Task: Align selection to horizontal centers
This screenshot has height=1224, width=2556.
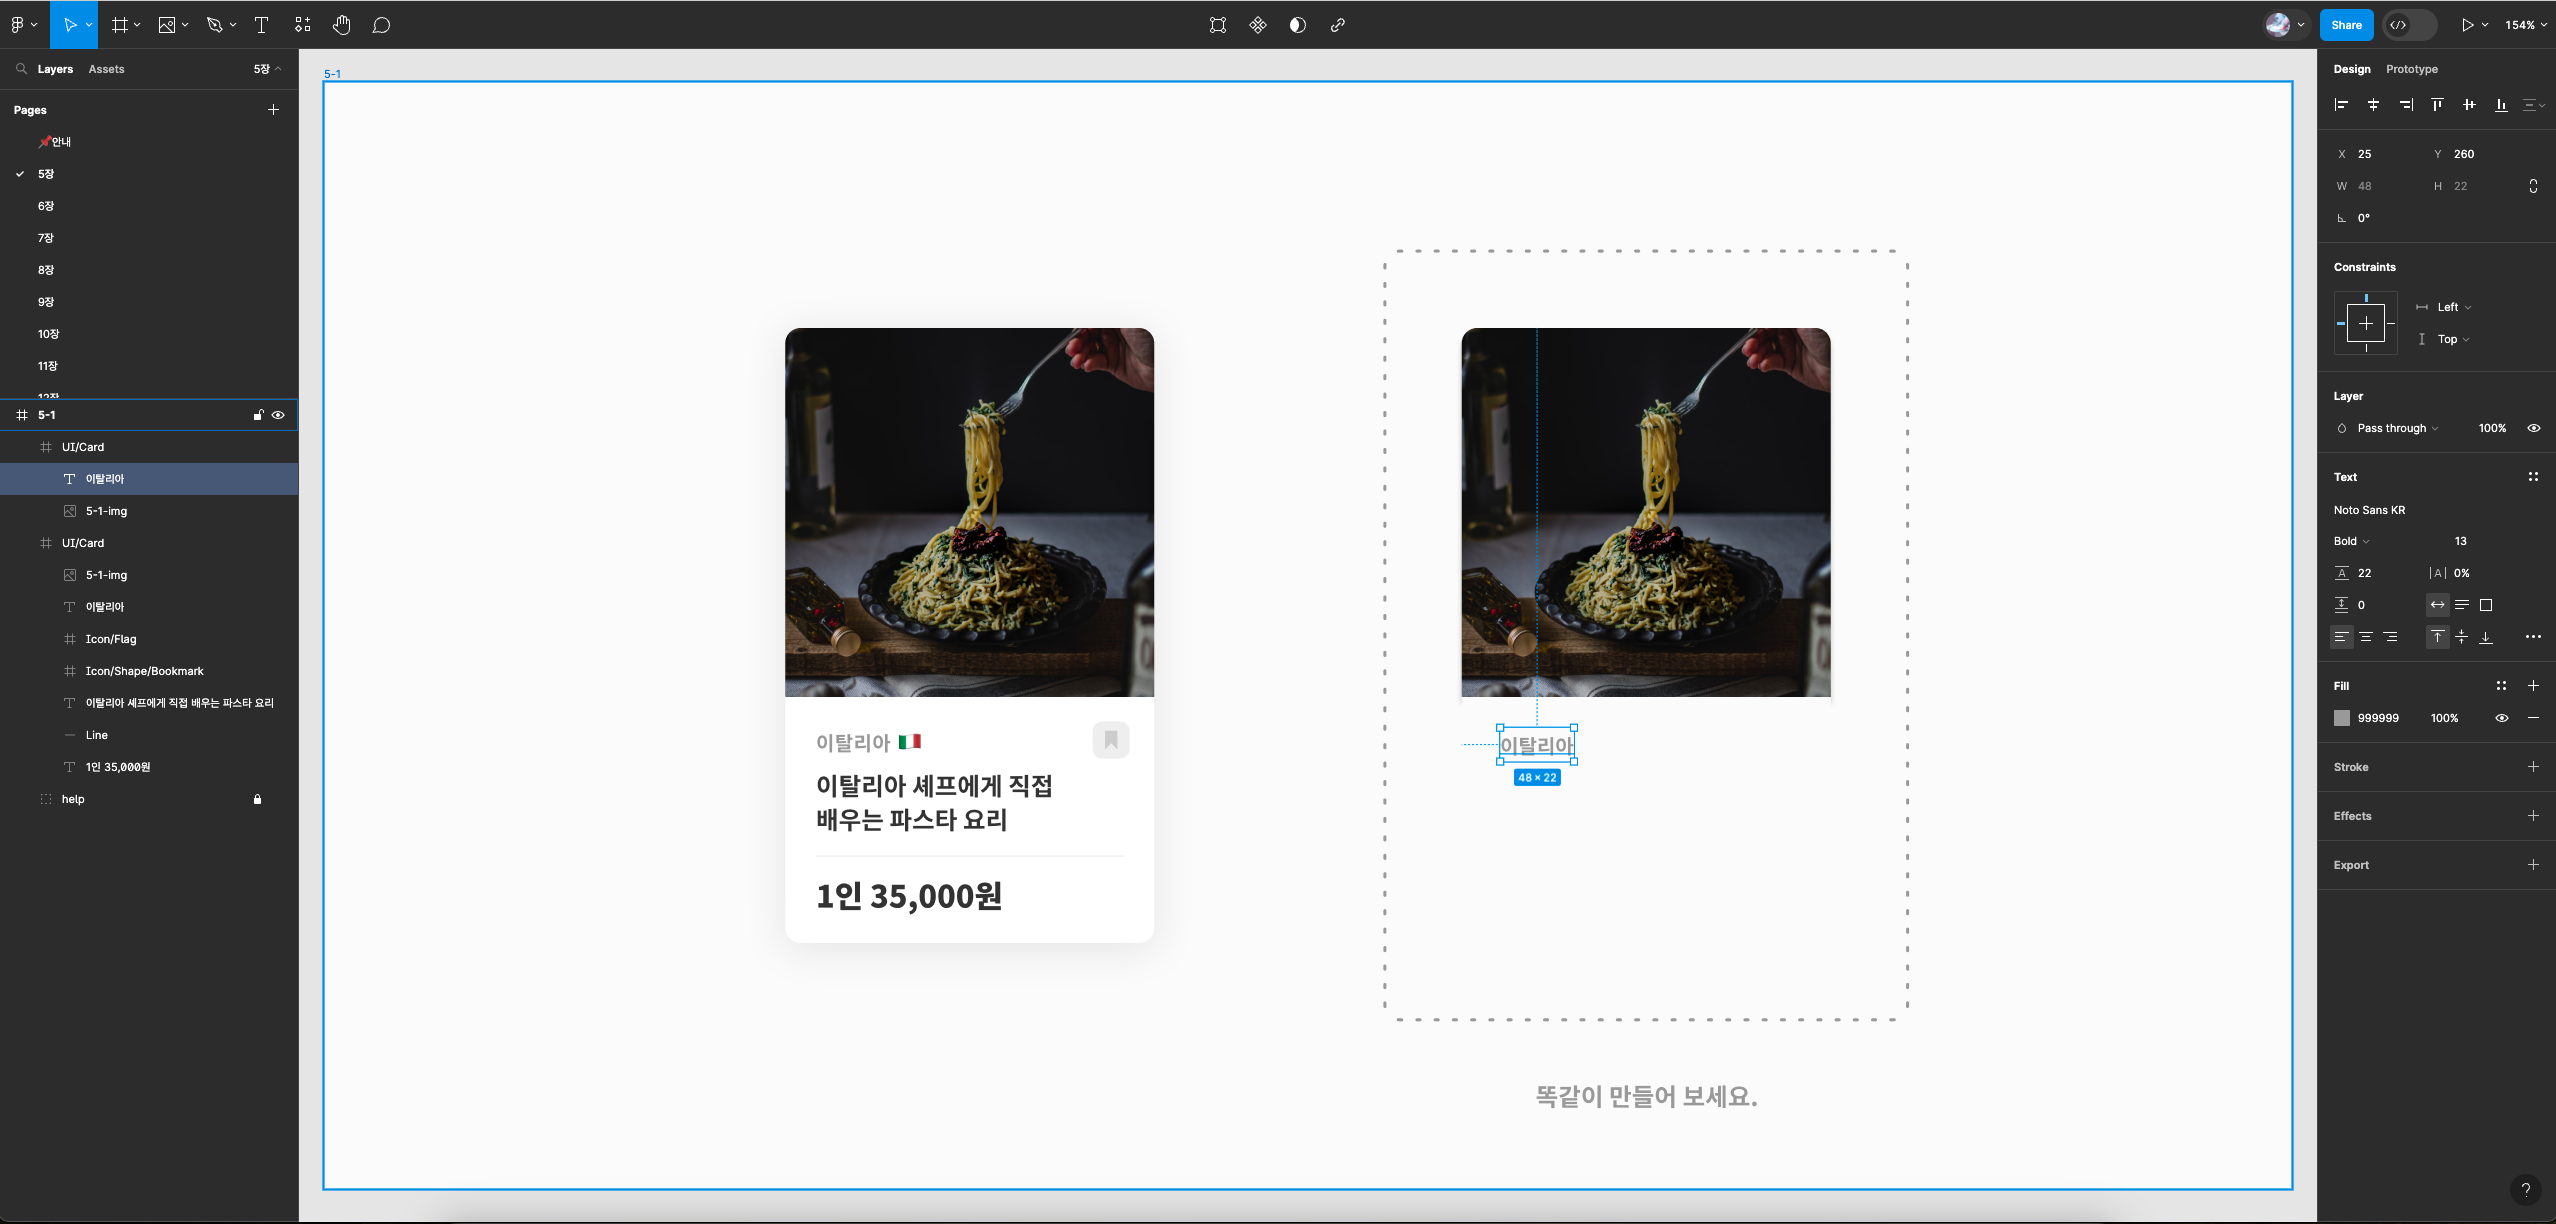Action: [2373, 104]
